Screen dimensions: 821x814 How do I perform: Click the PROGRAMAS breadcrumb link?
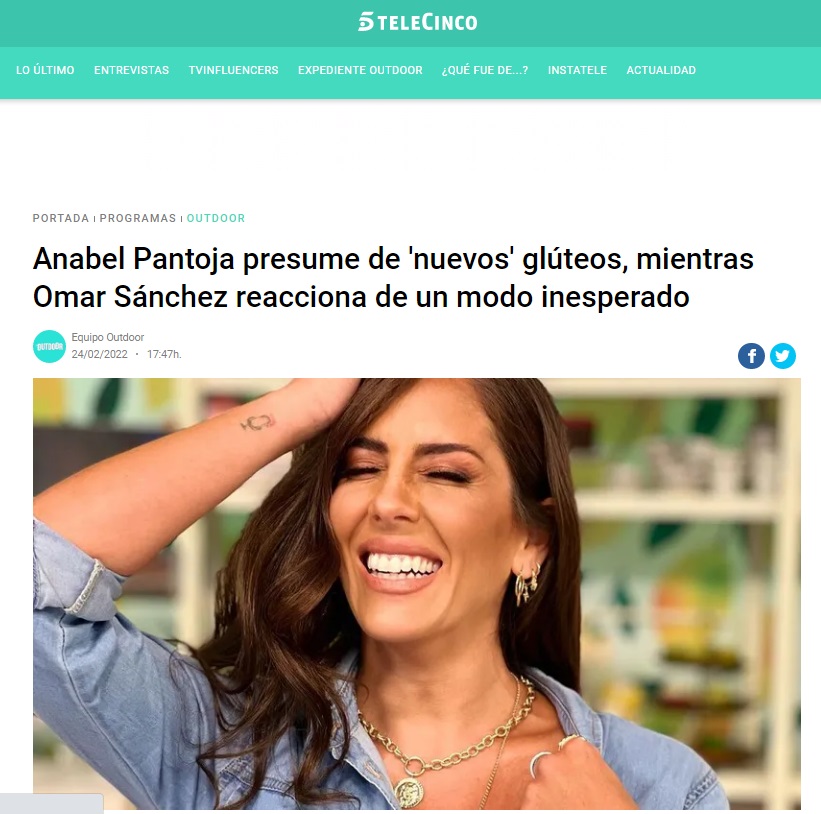click(138, 218)
